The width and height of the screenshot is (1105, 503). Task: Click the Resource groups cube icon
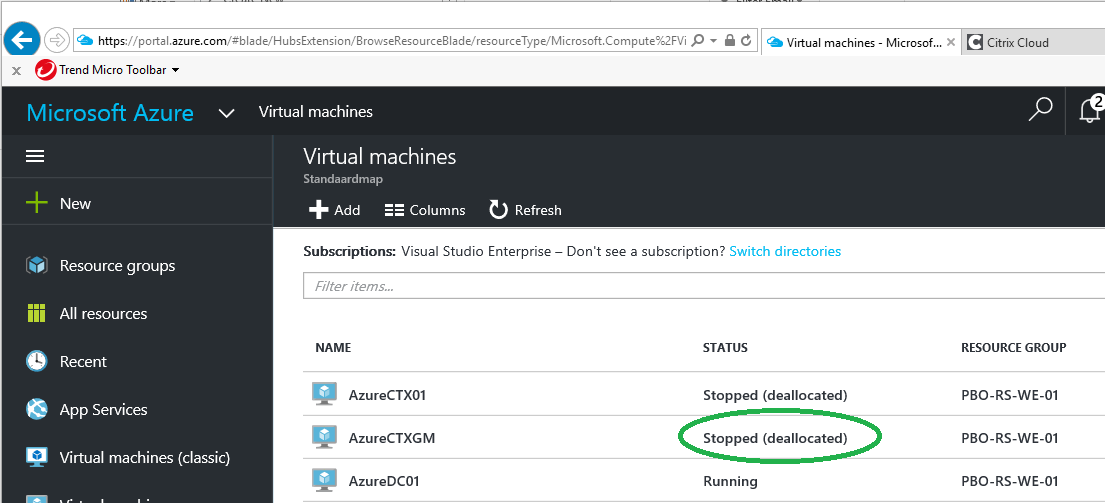(x=36, y=266)
